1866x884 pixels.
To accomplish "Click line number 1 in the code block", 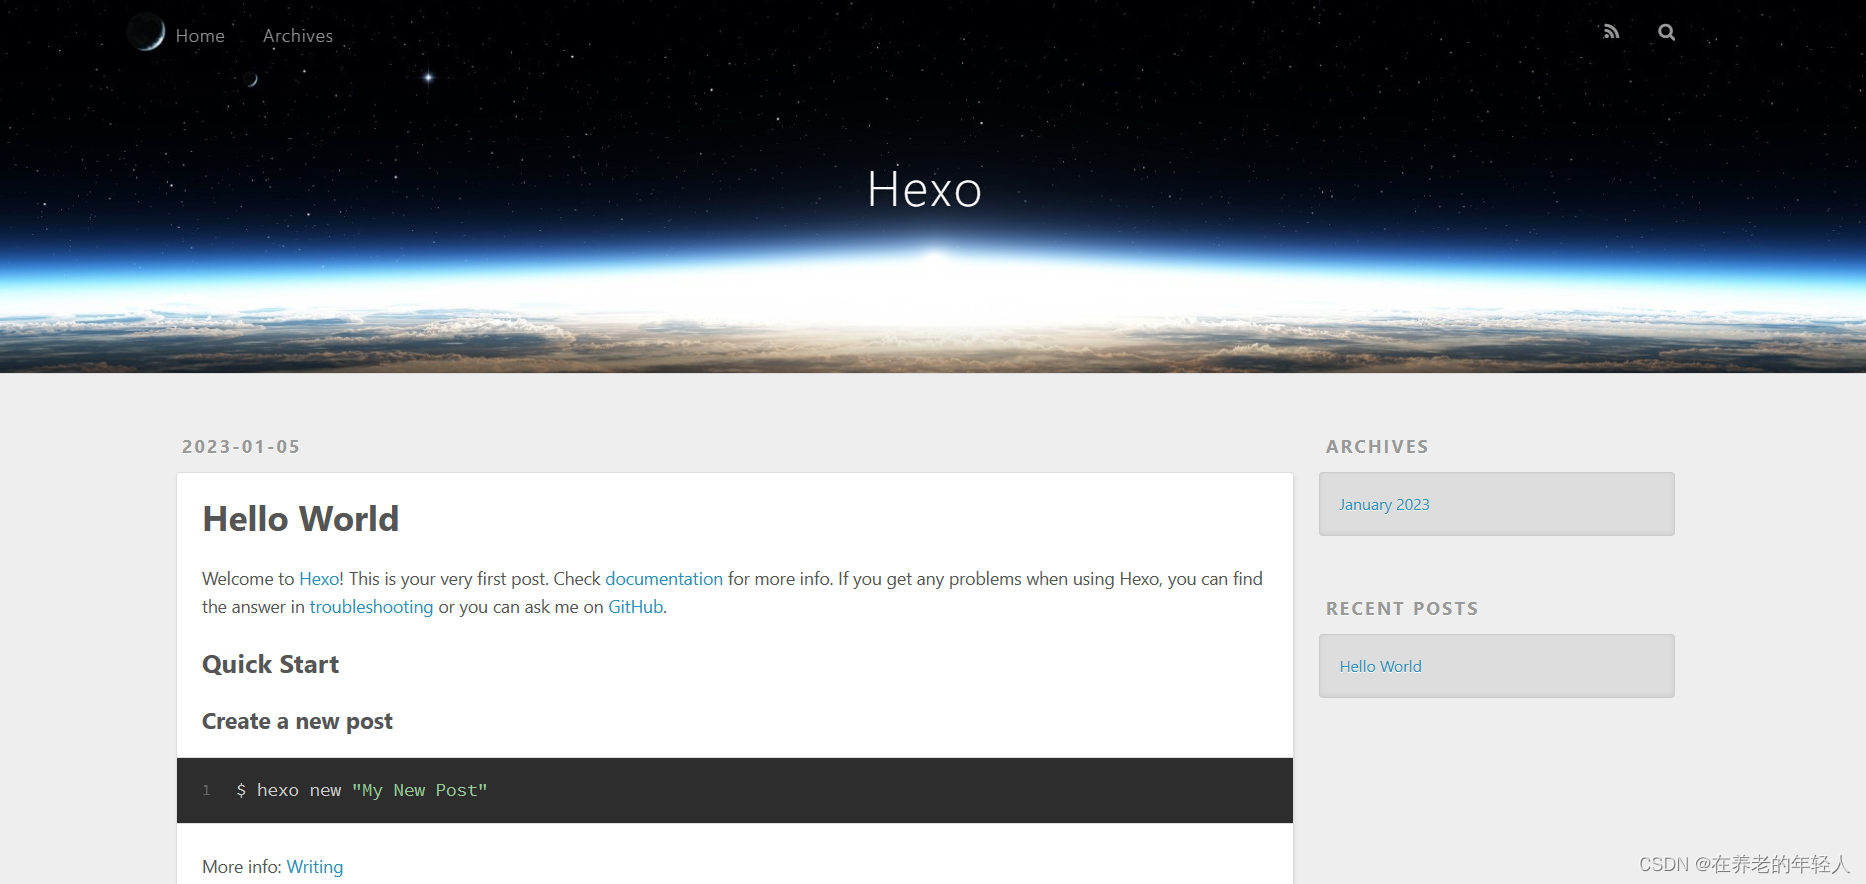I will pyautogui.click(x=206, y=790).
